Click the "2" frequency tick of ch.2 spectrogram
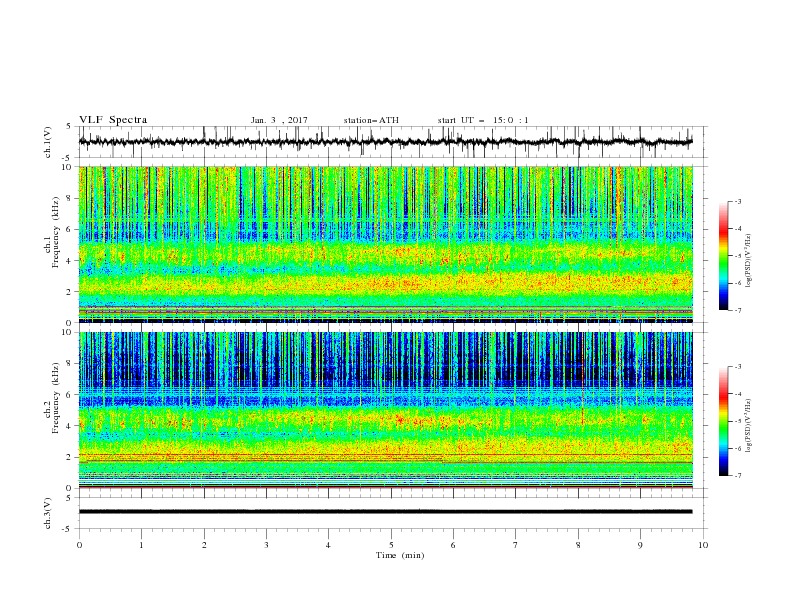 click(71, 457)
